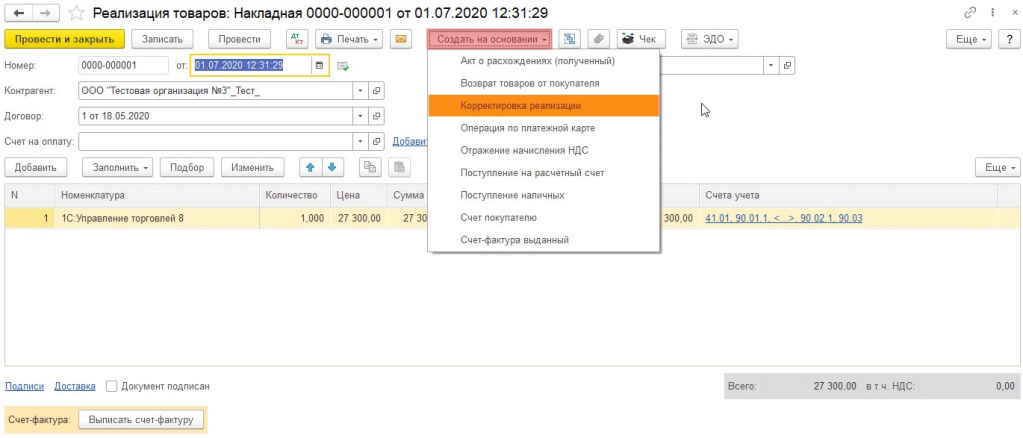Open the accounts link 41.01, 90.01.1
Image resolution: width=1023 pixels, height=438 pixels.
tap(784, 219)
